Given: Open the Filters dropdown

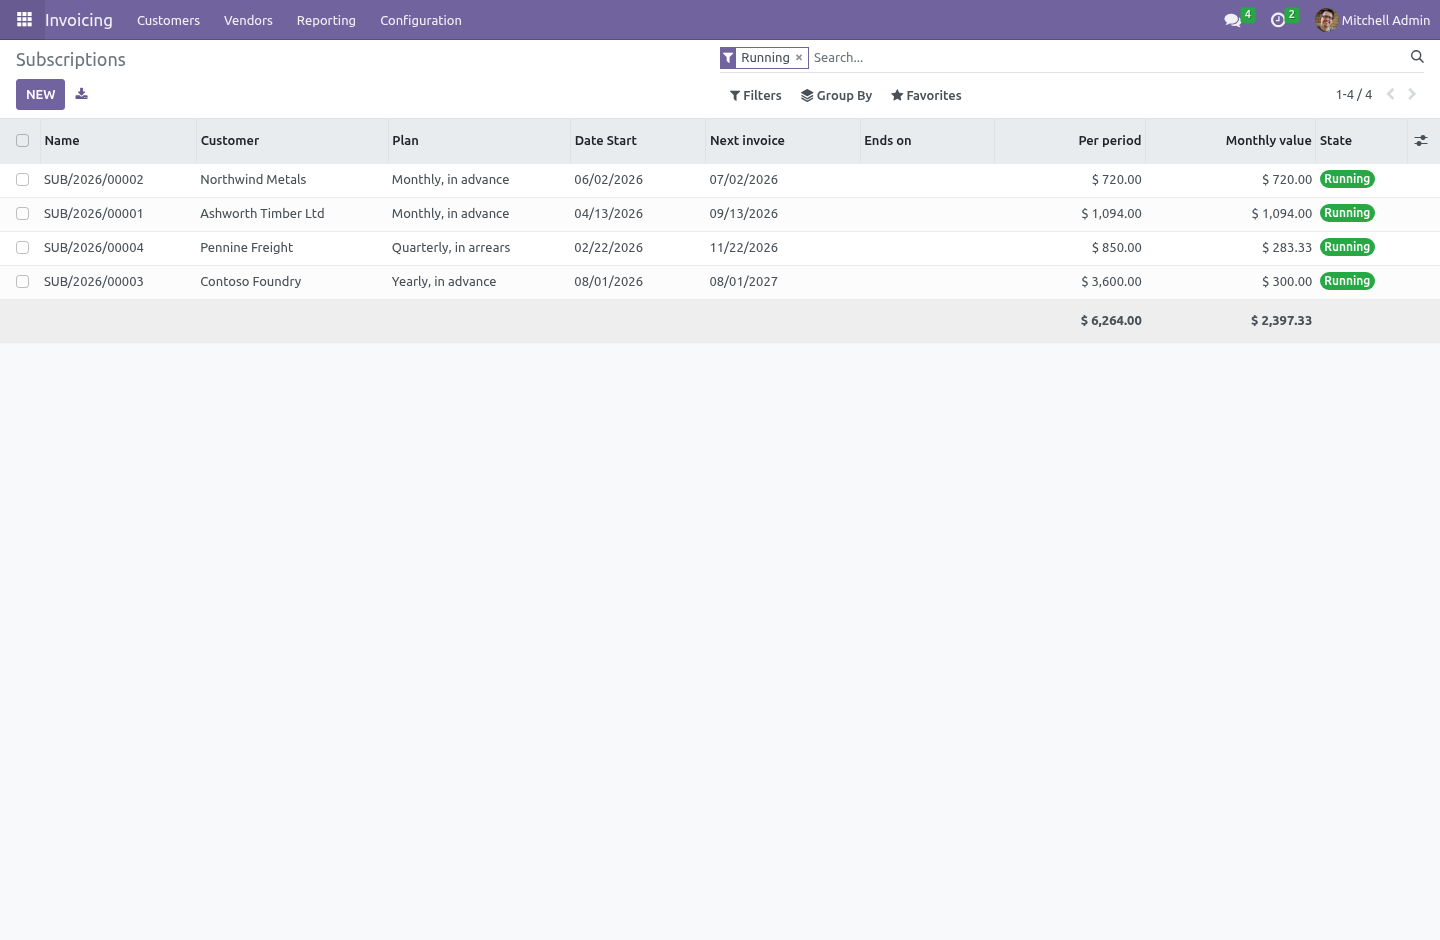Looking at the screenshot, I should coord(756,96).
